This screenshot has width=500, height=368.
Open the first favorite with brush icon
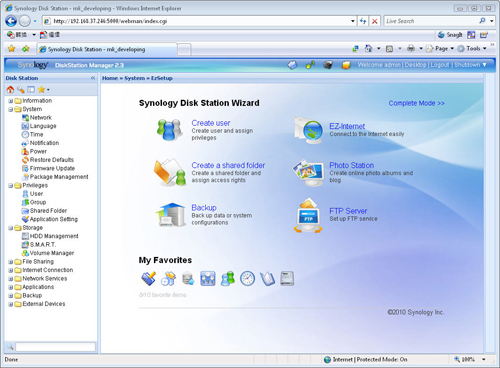[148, 279]
